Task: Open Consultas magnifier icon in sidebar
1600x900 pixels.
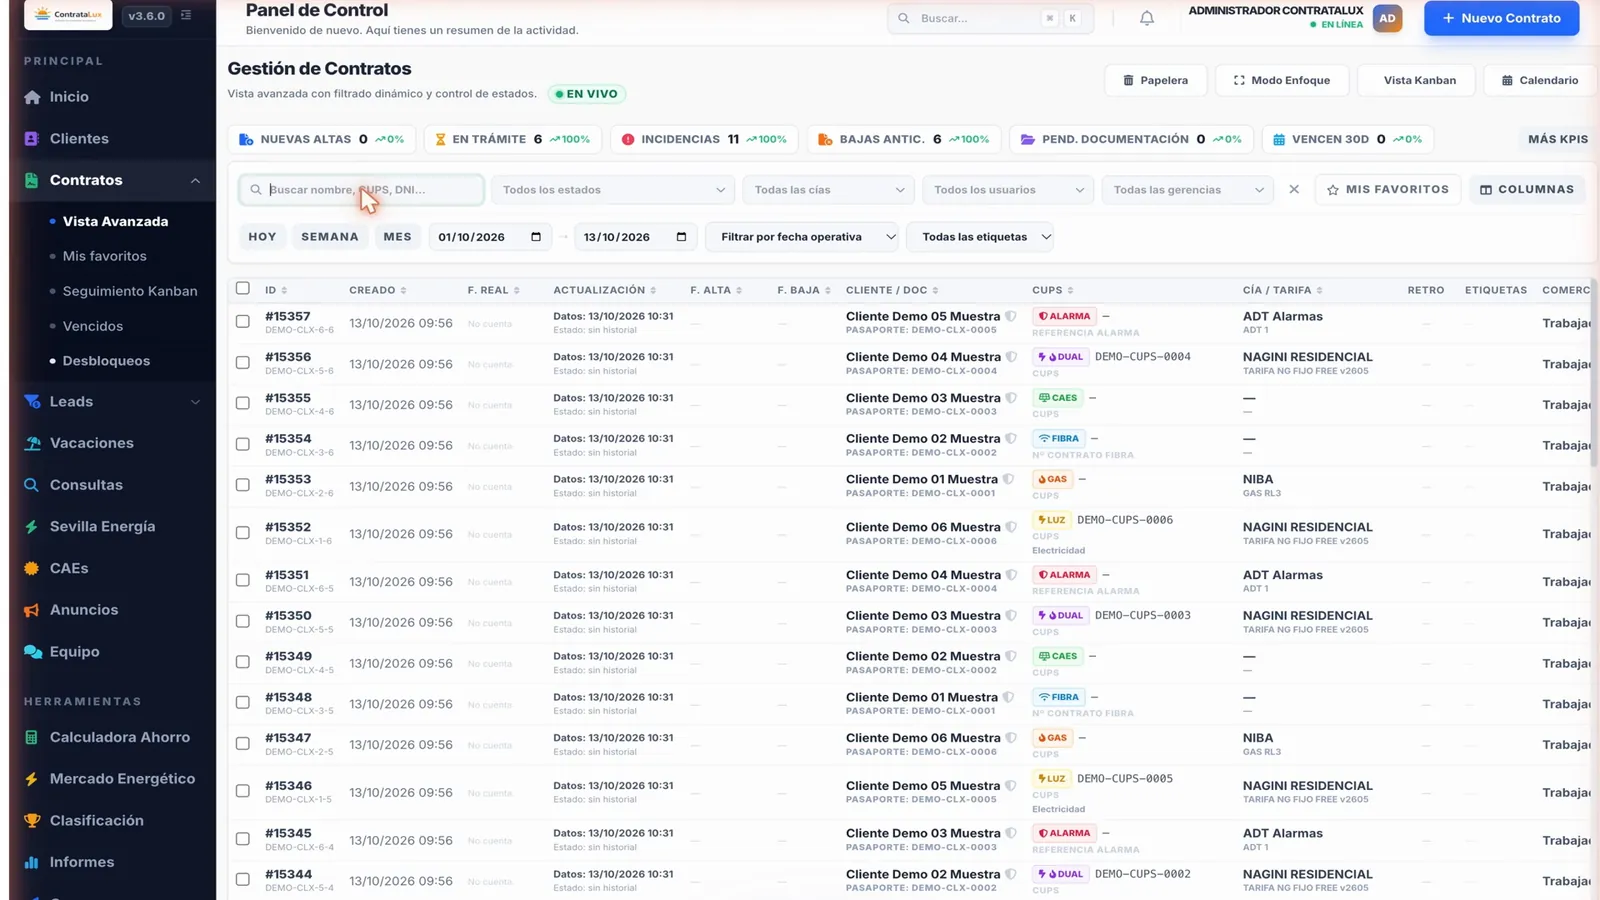Action: tap(32, 485)
